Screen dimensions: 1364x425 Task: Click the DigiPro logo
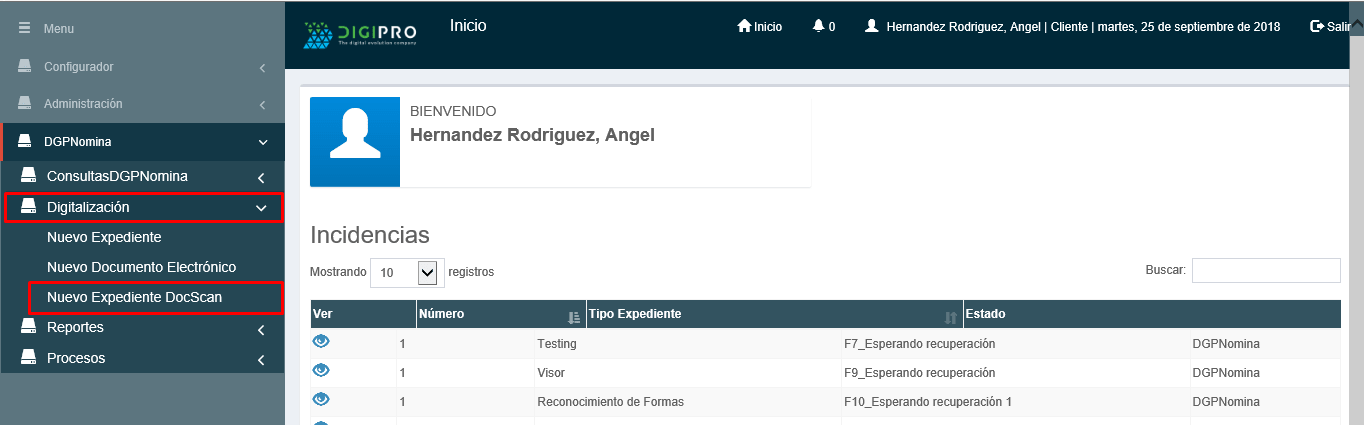(x=360, y=35)
